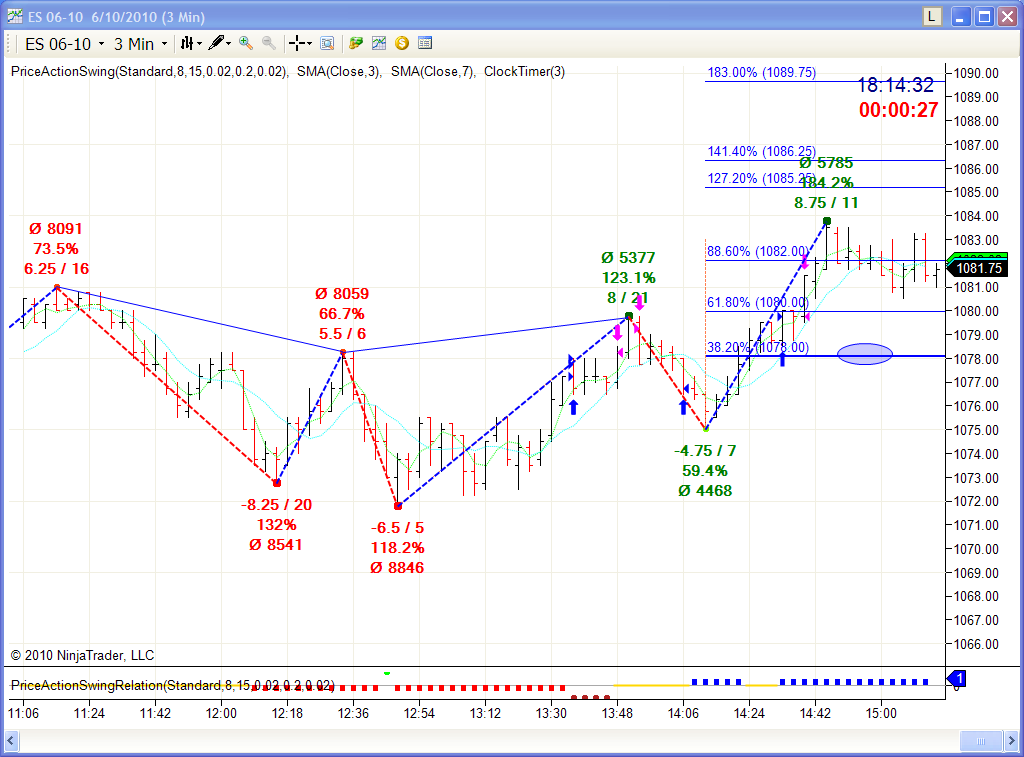Click the 59.4% swing retracement label
This screenshot has height=757, width=1024.
click(705, 471)
